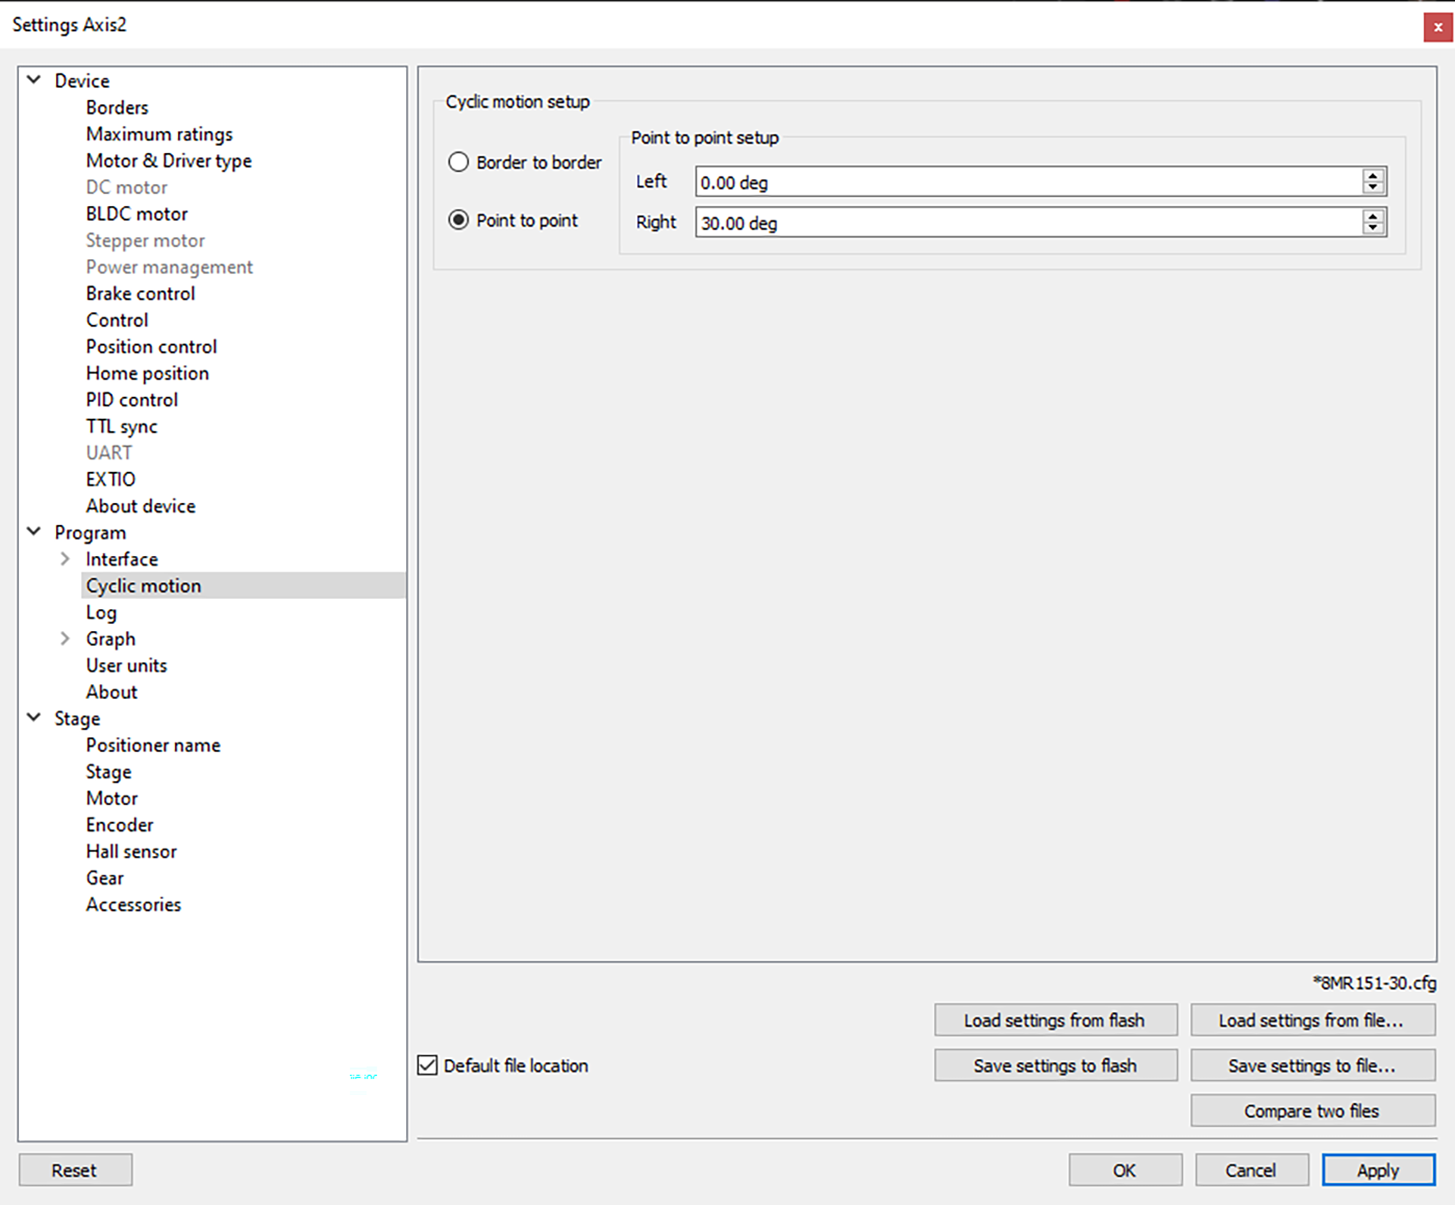Click into the Right position input field
Screen dimensions: 1455x1205
click(1027, 222)
